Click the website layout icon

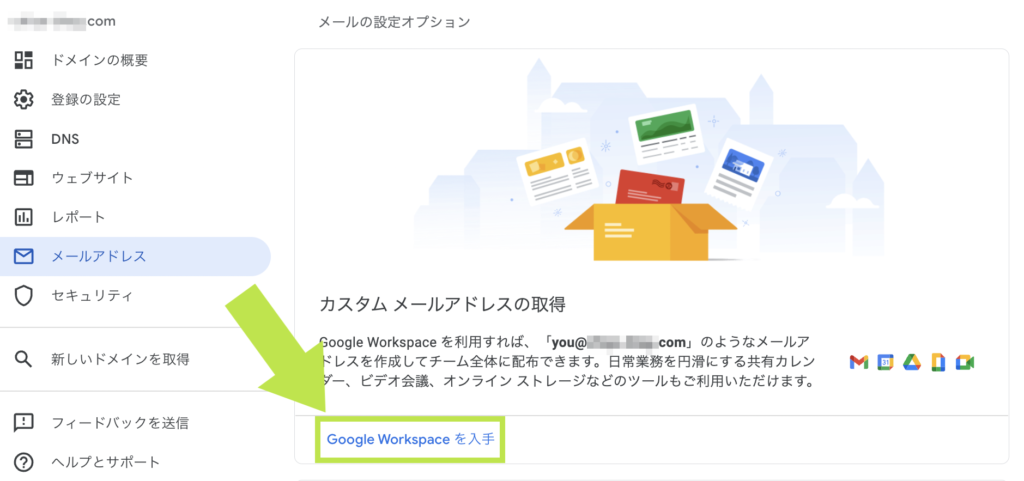(24, 178)
